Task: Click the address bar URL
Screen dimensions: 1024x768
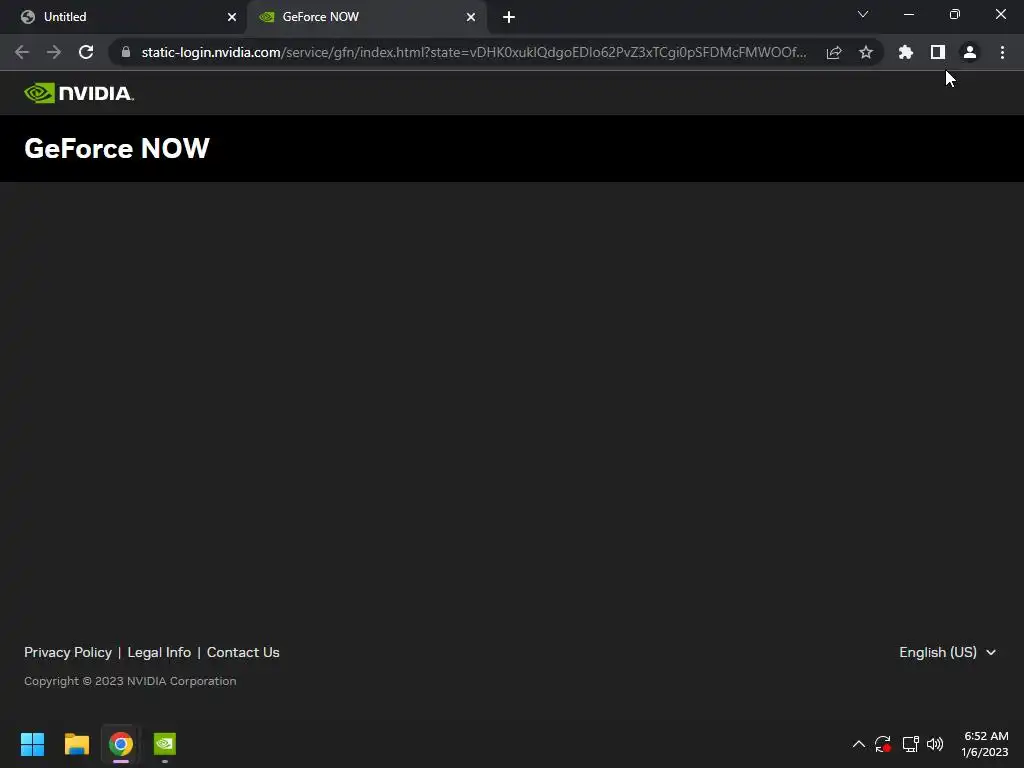Action: [473, 52]
